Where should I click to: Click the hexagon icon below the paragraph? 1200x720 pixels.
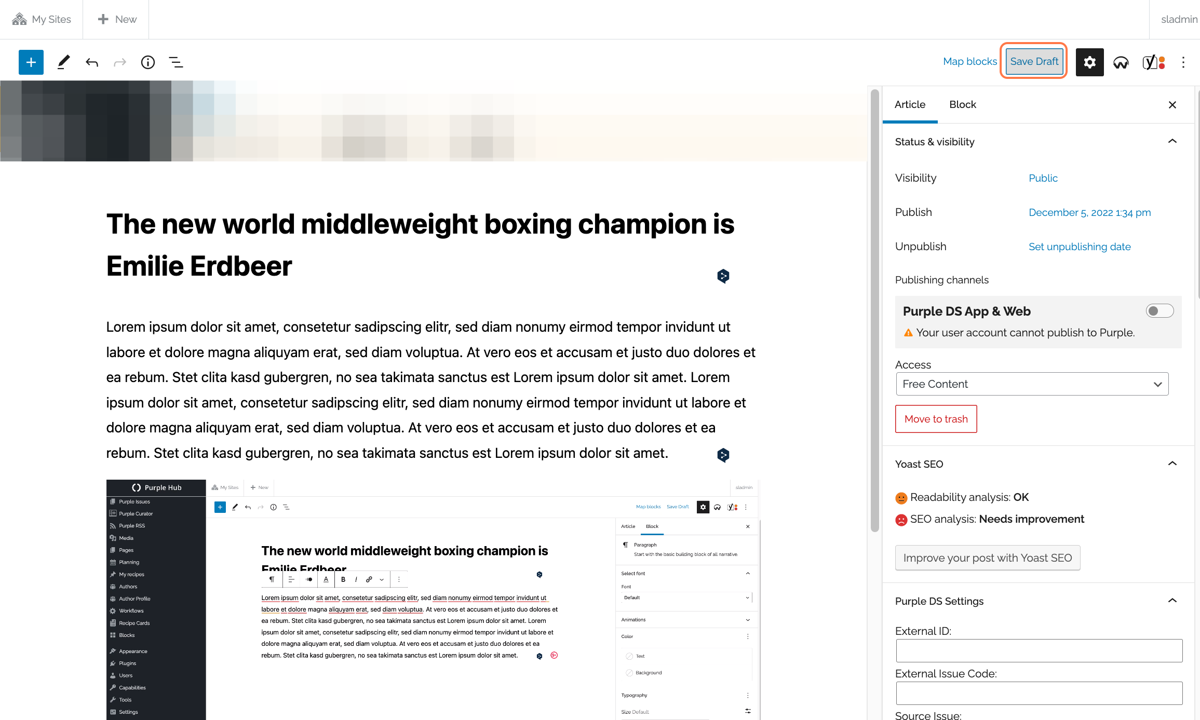[723, 455]
